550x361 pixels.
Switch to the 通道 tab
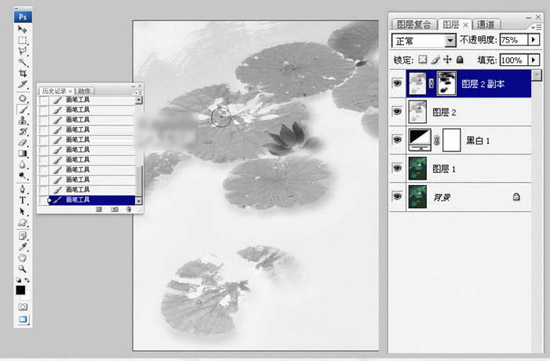pos(486,24)
